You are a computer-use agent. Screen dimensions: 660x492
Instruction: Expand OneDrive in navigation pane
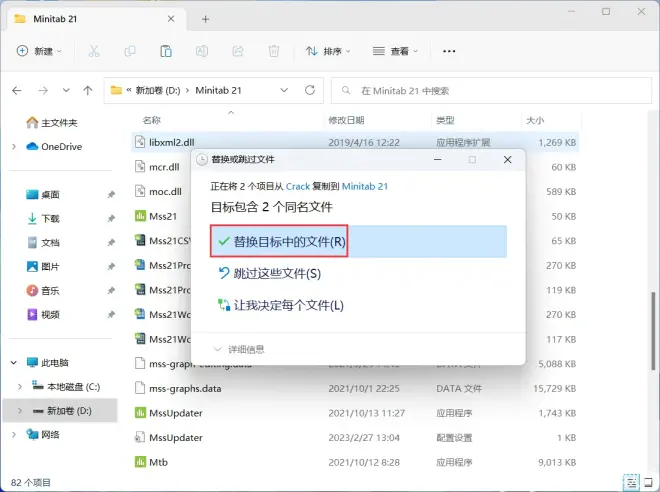click(x=14, y=146)
